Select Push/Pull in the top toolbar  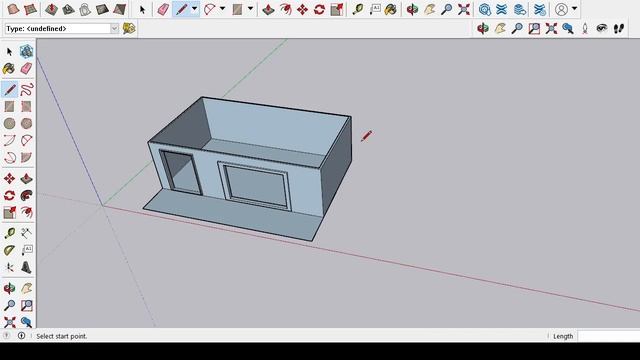(x=268, y=9)
